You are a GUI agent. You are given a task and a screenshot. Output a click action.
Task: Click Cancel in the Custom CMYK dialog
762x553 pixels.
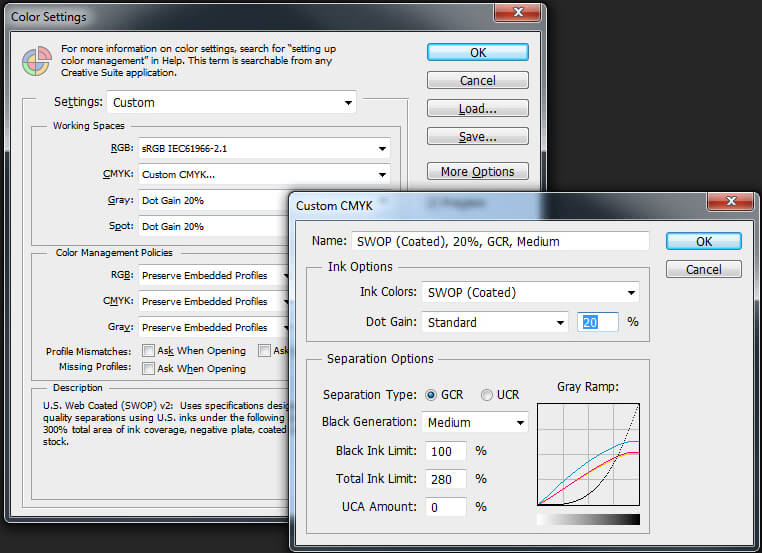tap(703, 269)
